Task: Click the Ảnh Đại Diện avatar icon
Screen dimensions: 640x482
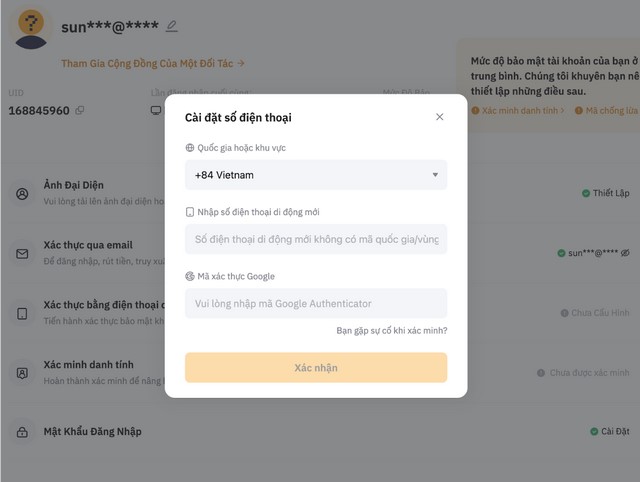Action: click(x=22, y=194)
